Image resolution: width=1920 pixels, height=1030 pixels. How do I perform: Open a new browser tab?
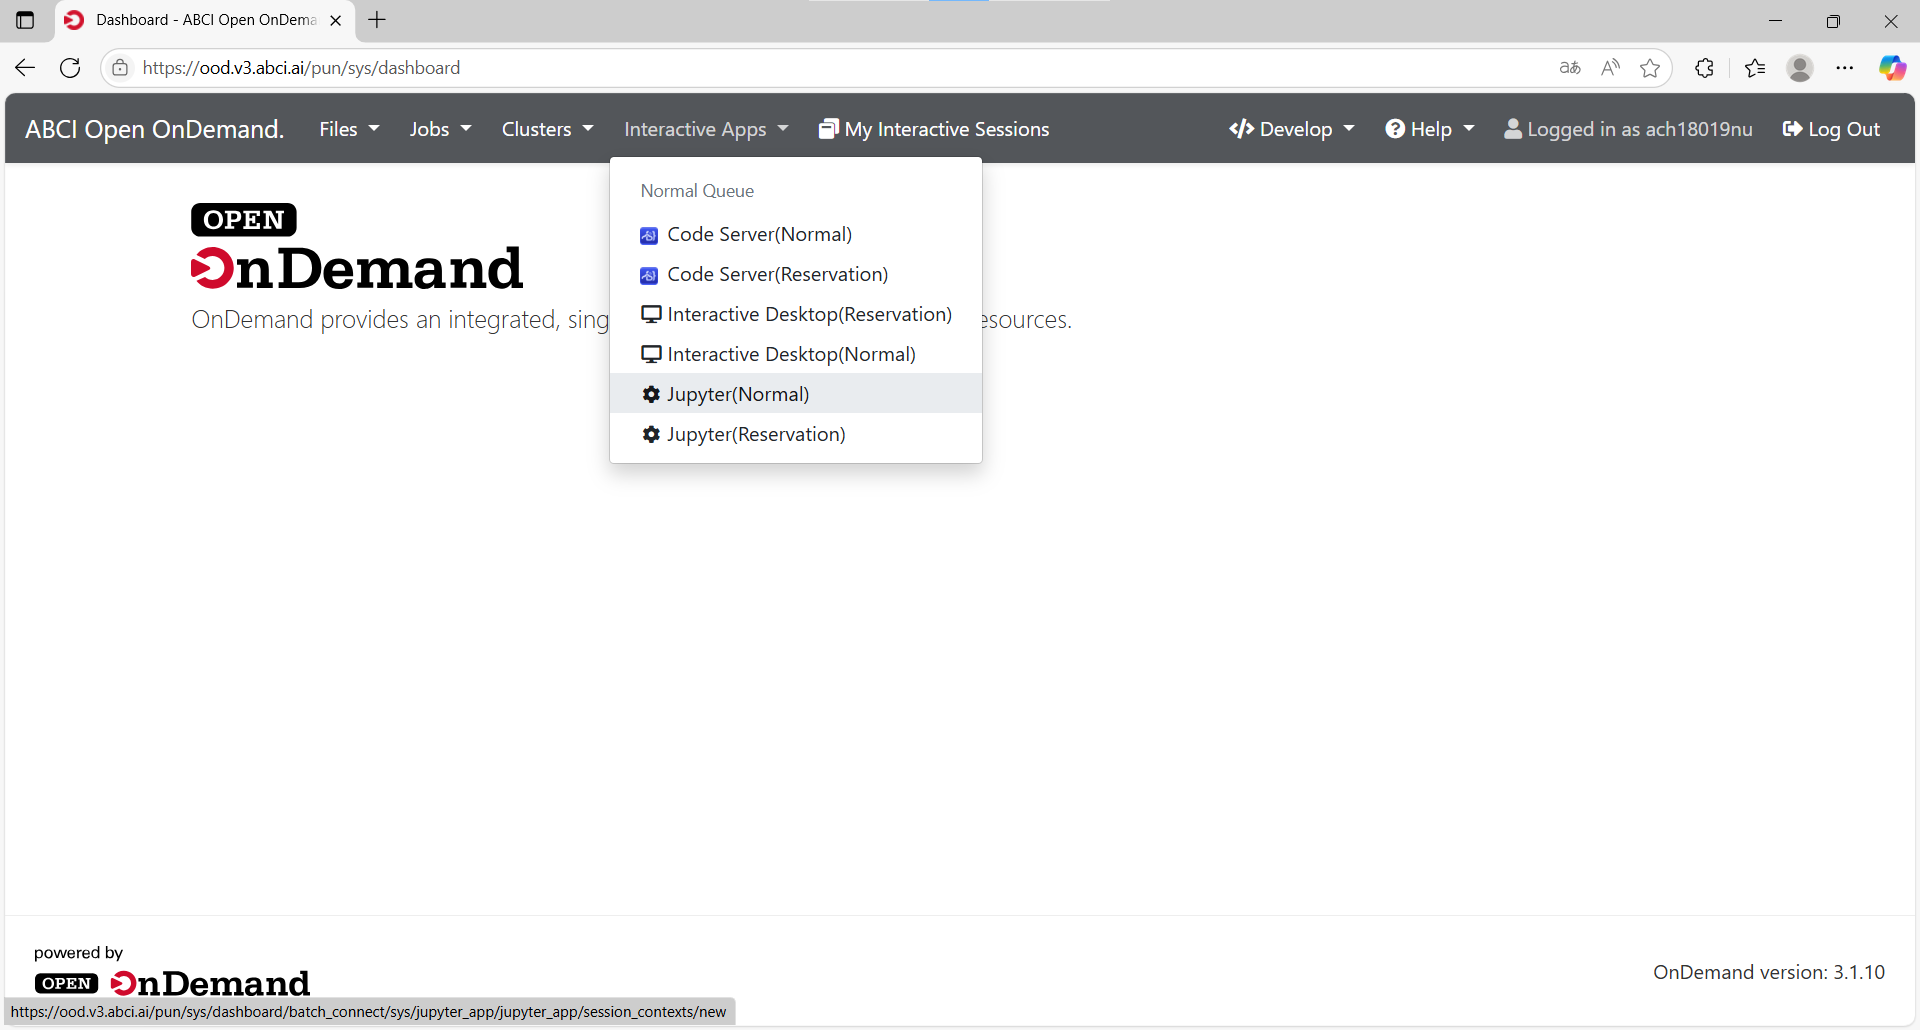[x=377, y=20]
